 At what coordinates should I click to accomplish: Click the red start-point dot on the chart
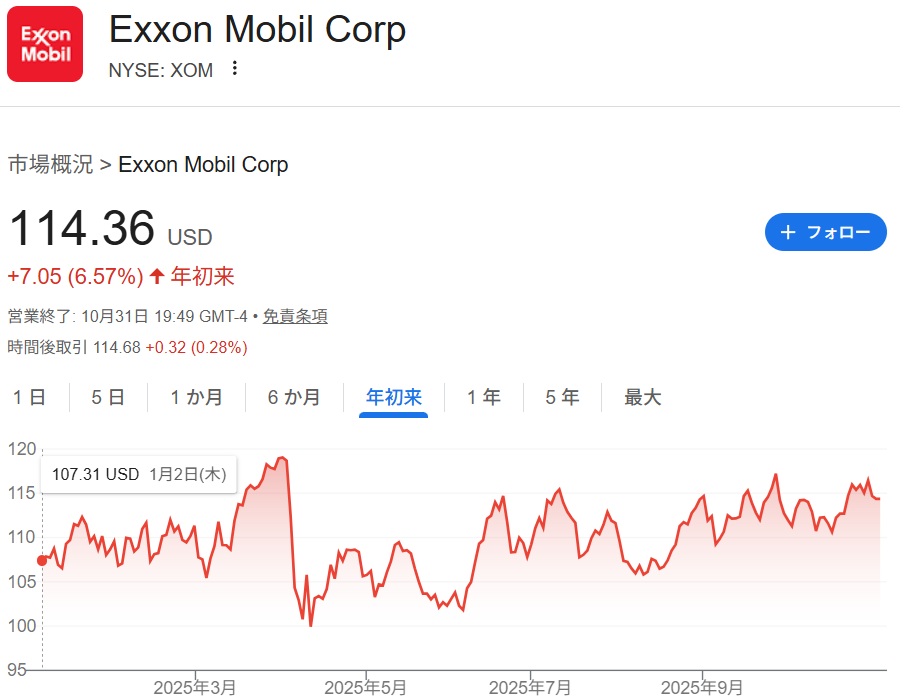(42, 560)
